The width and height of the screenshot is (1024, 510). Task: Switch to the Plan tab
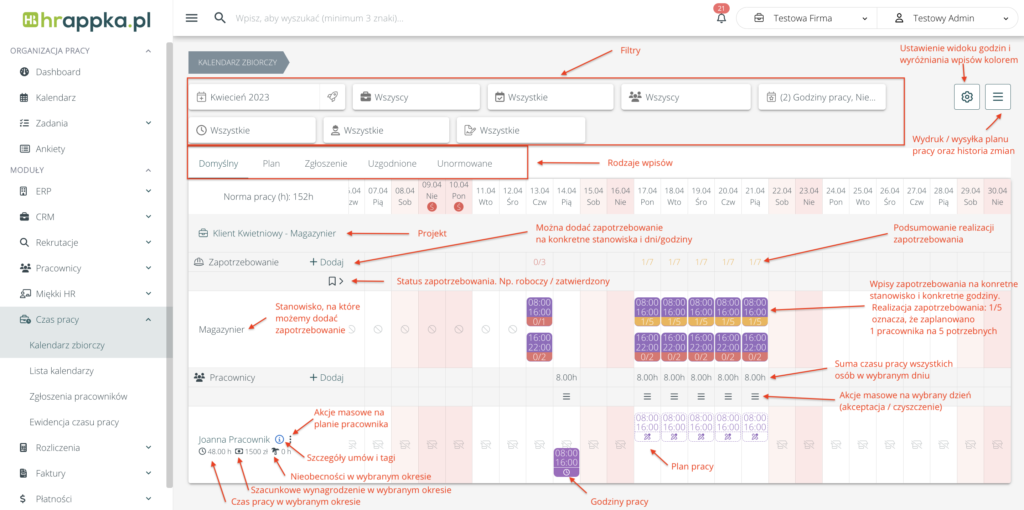[x=271, y=163]
